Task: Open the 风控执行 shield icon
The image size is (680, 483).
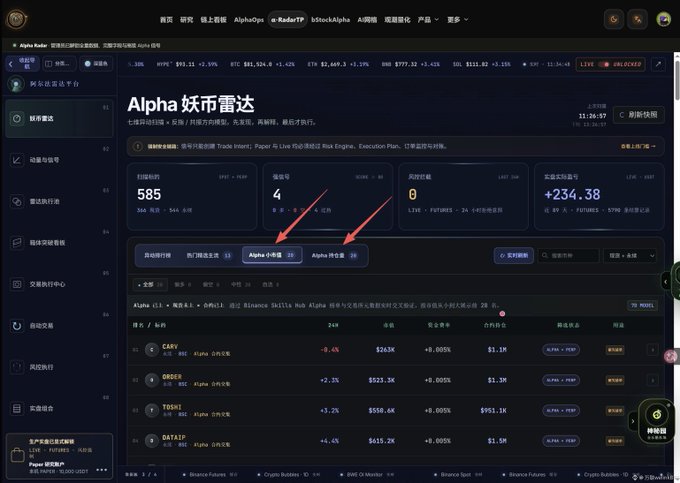Action: click(x=16, y=367)
